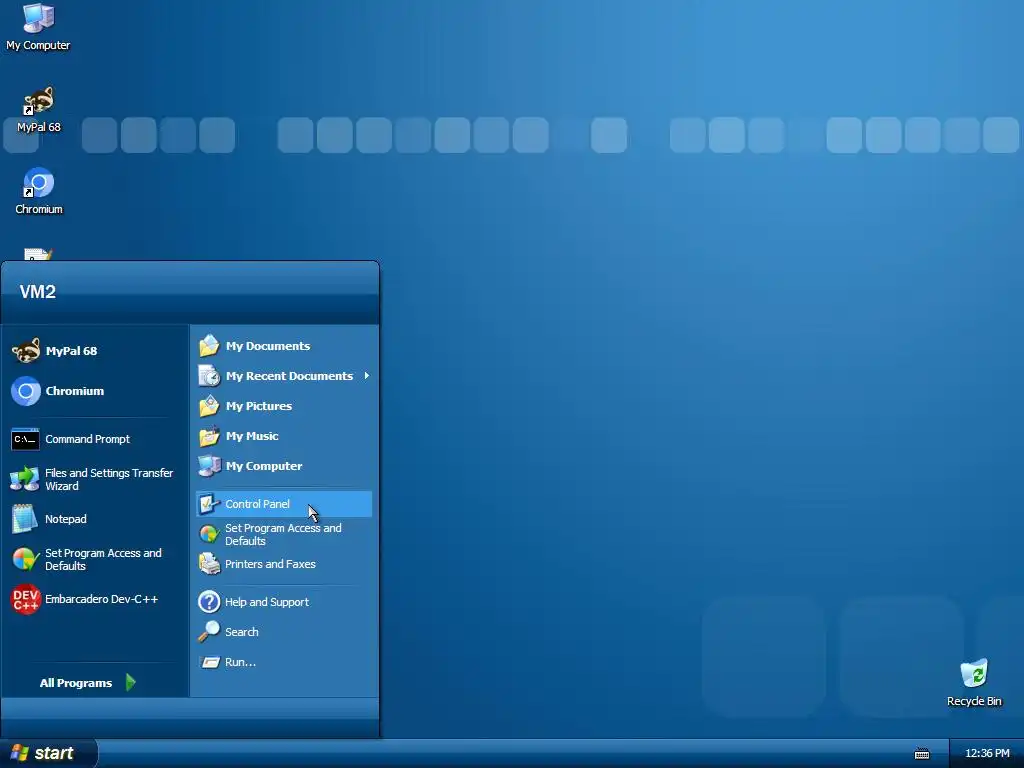Click Files and Settings Transfer Wizard icon
The width and height of the screenshot is (1024, 768).
[25, 479]
